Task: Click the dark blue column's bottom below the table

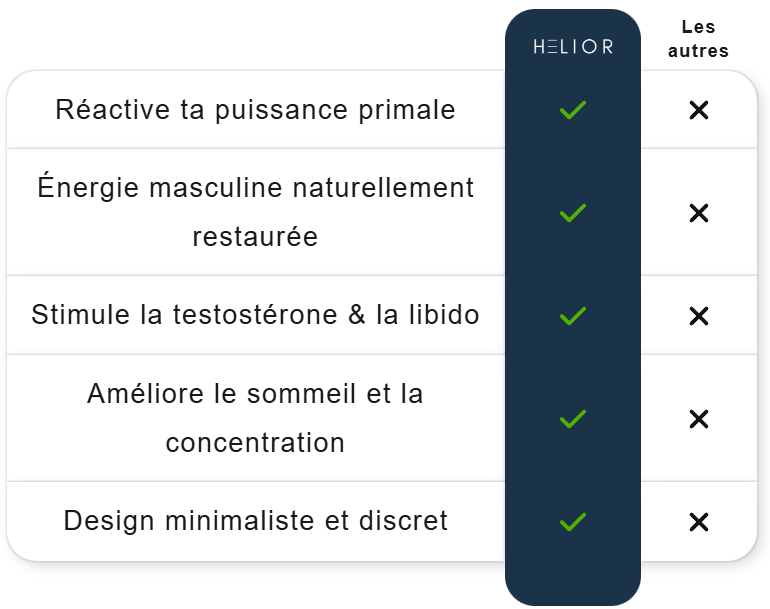Action: click(x=573, y=583)
